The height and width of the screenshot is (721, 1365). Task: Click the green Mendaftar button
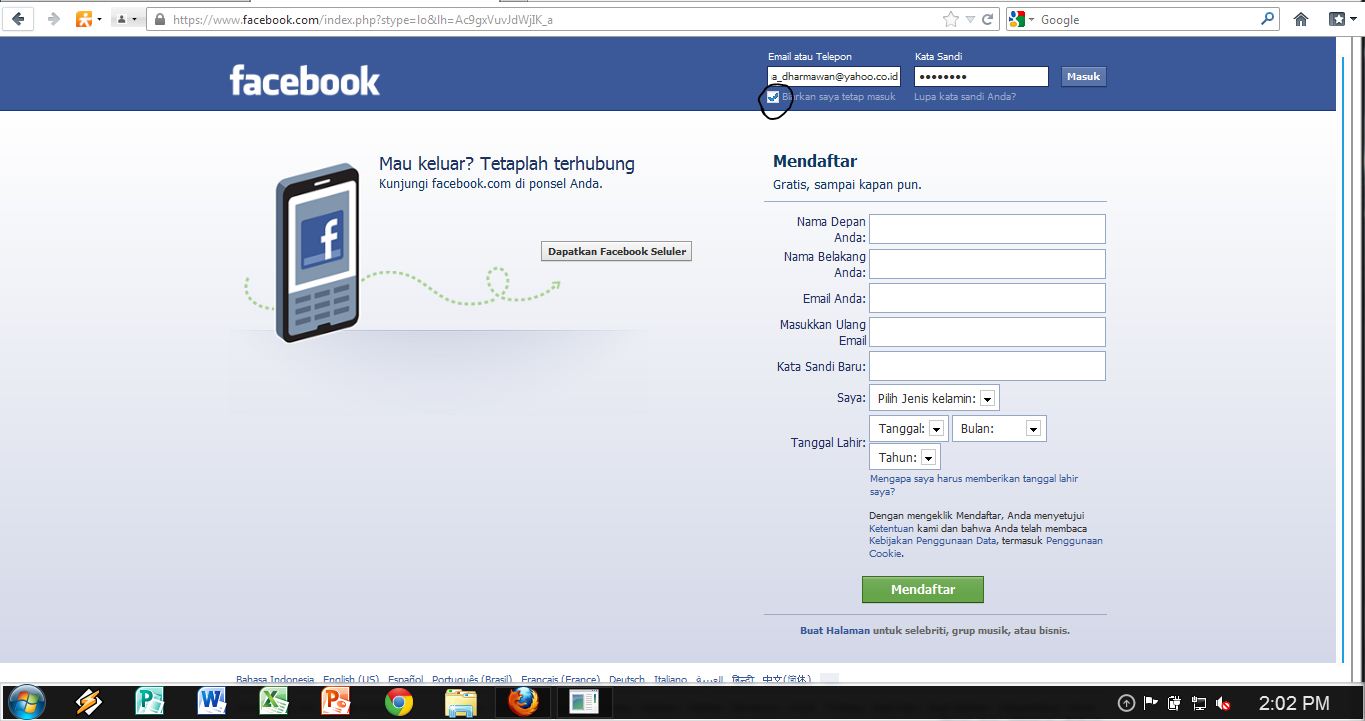pos(923,590)
